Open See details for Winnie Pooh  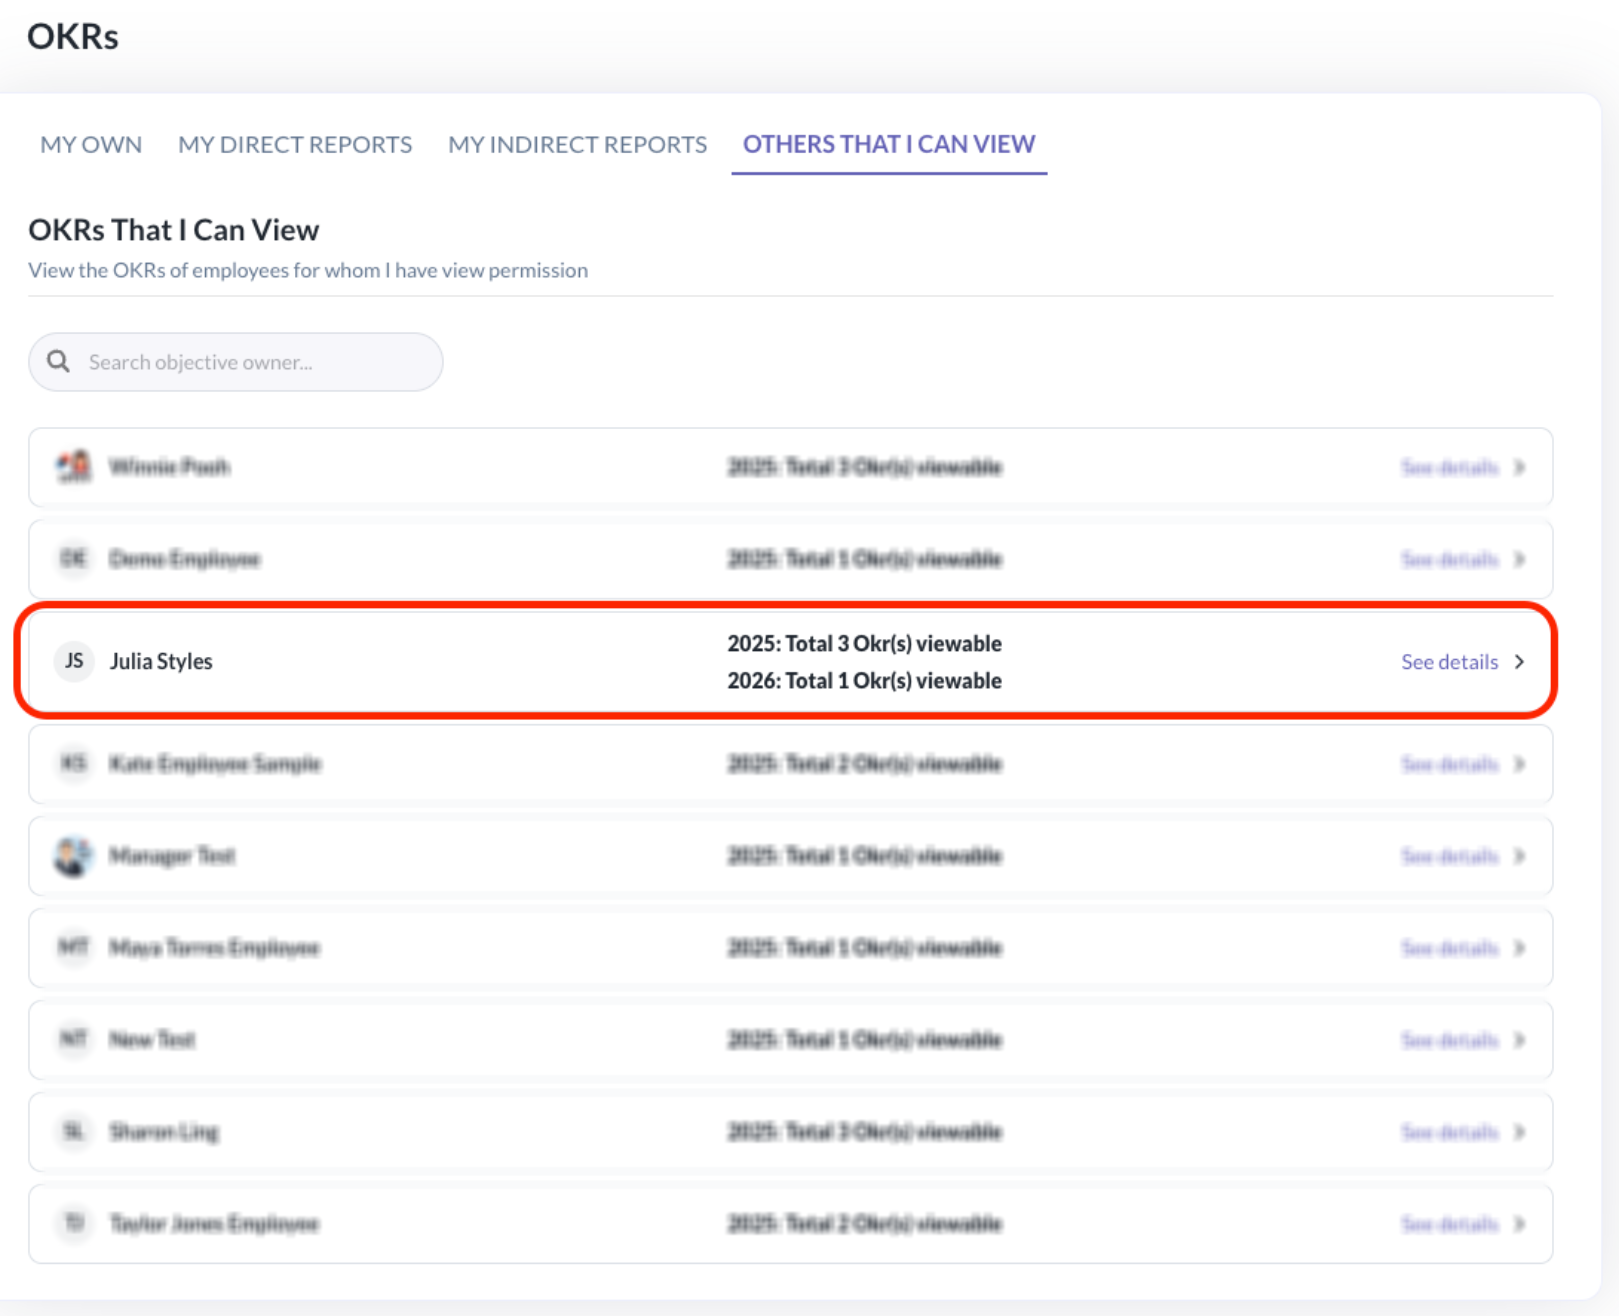1449,468
